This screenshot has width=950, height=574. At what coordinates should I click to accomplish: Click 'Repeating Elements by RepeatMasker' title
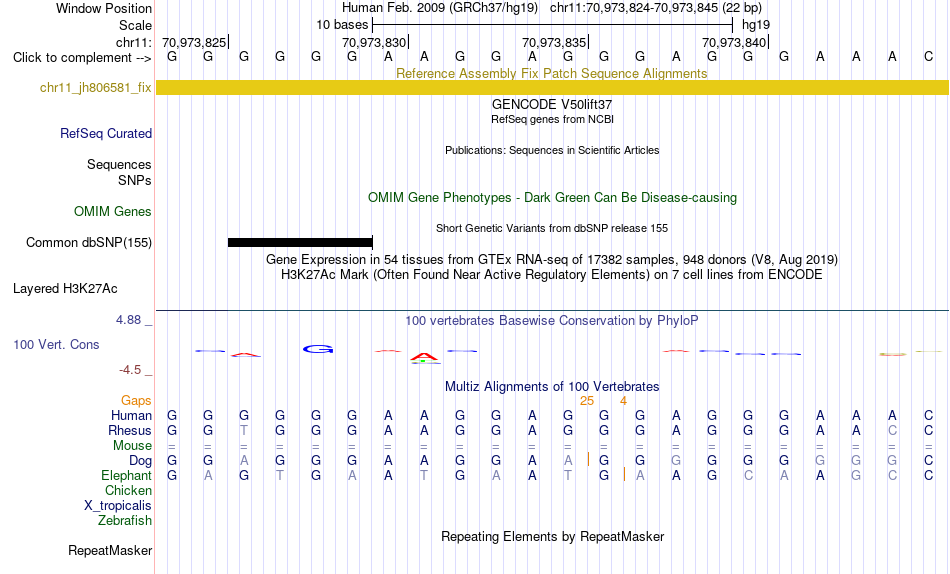553,536
